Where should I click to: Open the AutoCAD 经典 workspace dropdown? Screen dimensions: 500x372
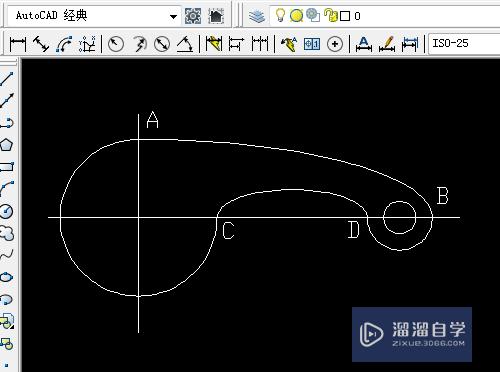click(173, 16)
